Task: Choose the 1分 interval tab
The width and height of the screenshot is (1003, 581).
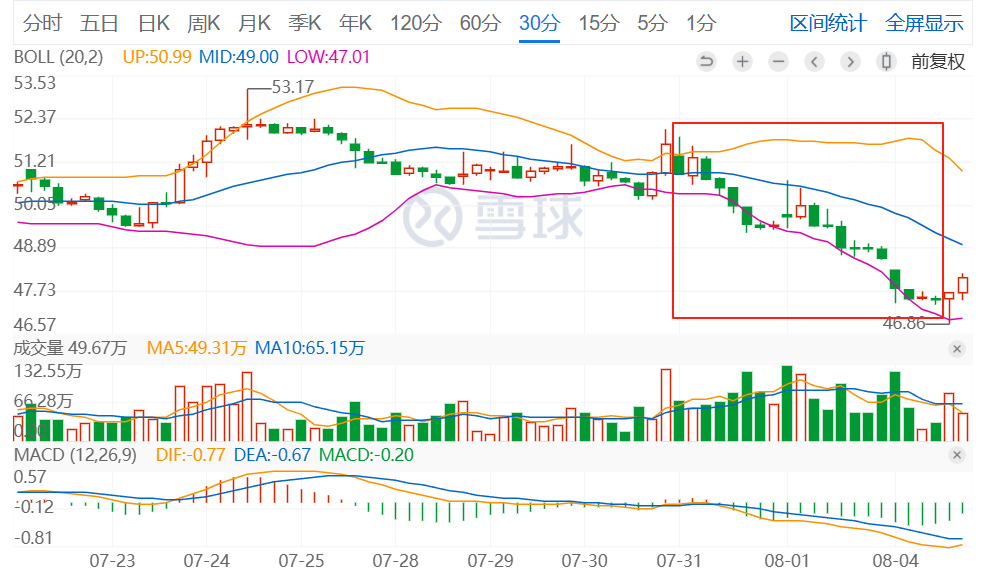Action: coord(701,24)
